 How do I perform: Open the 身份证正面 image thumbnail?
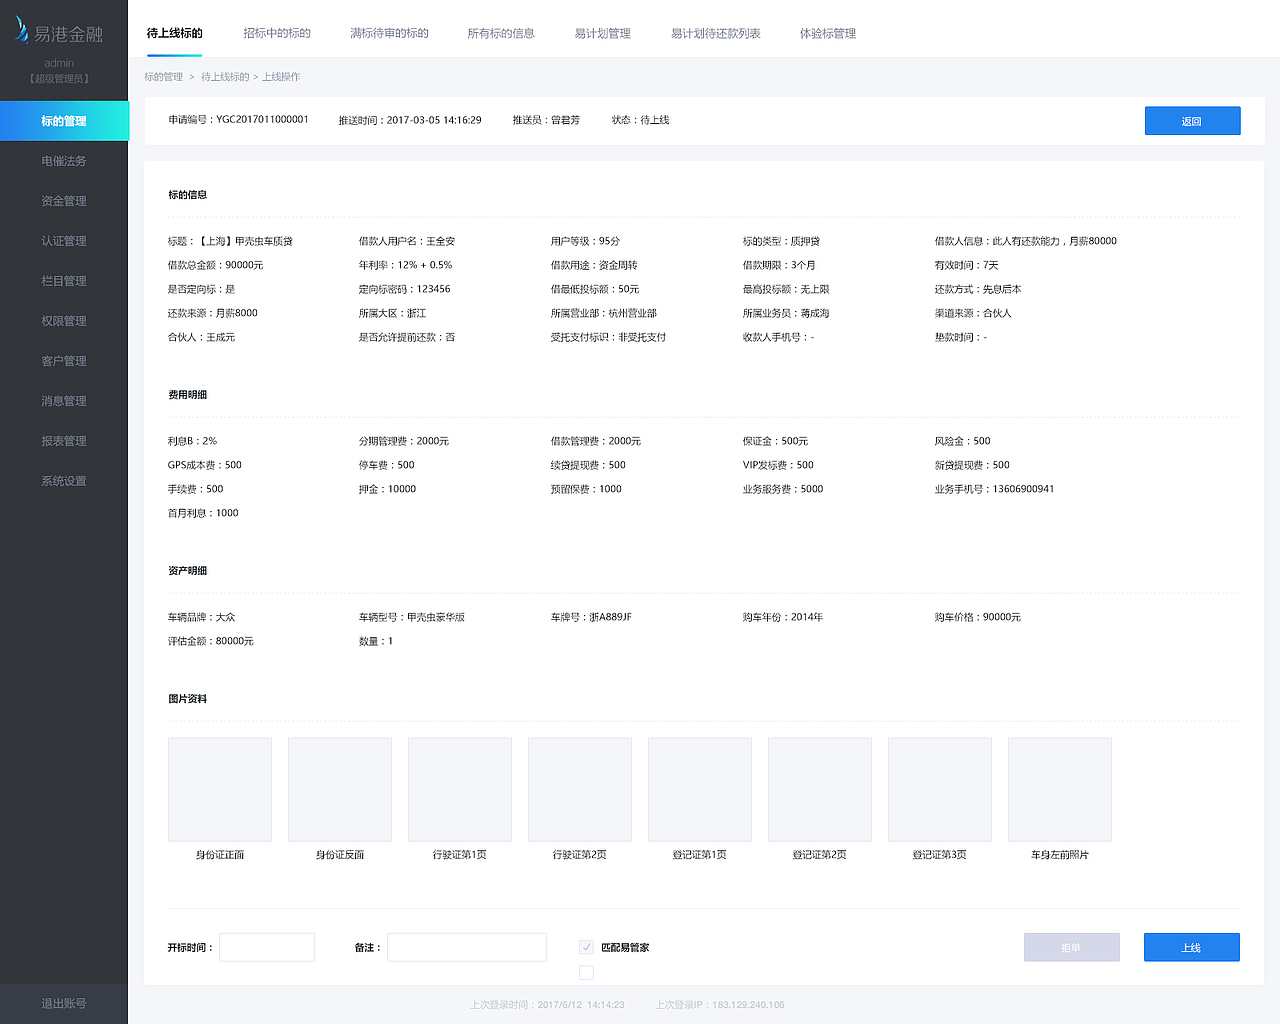coord(220,789)
